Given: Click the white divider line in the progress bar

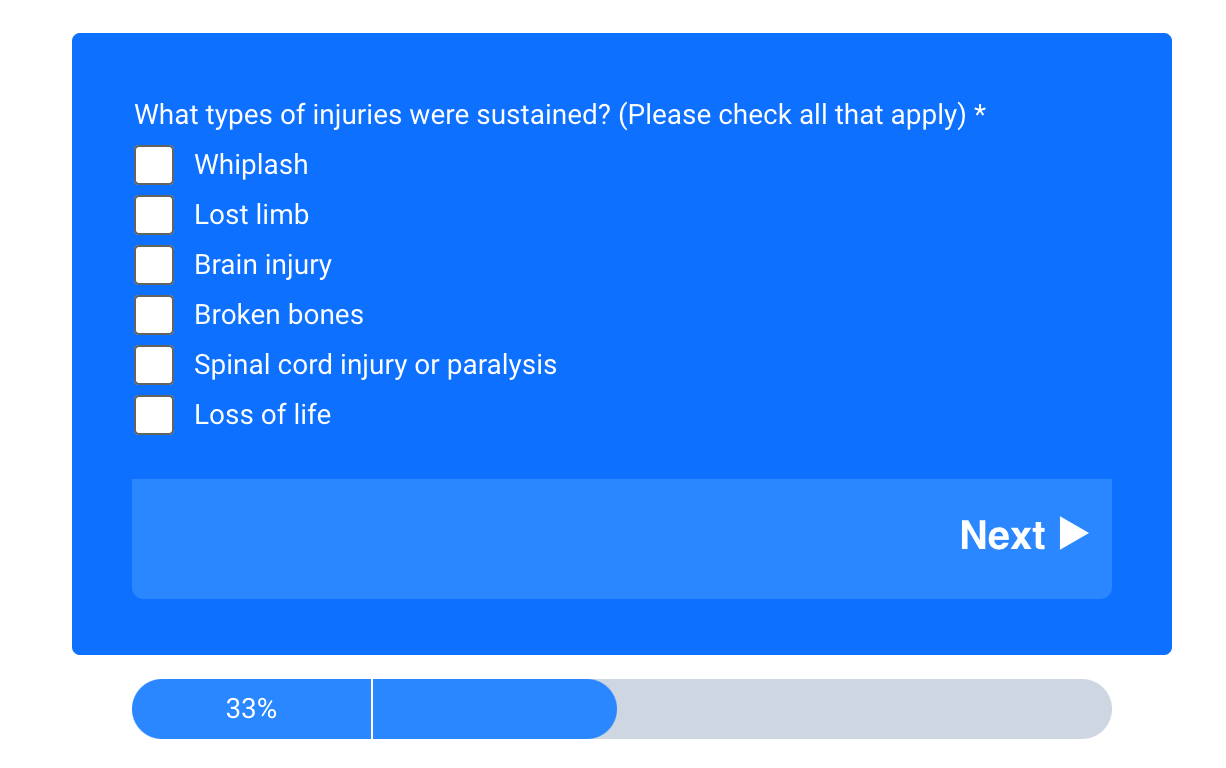Looking at the screenshot, I should pyautogui.click(x=372, y=709).
